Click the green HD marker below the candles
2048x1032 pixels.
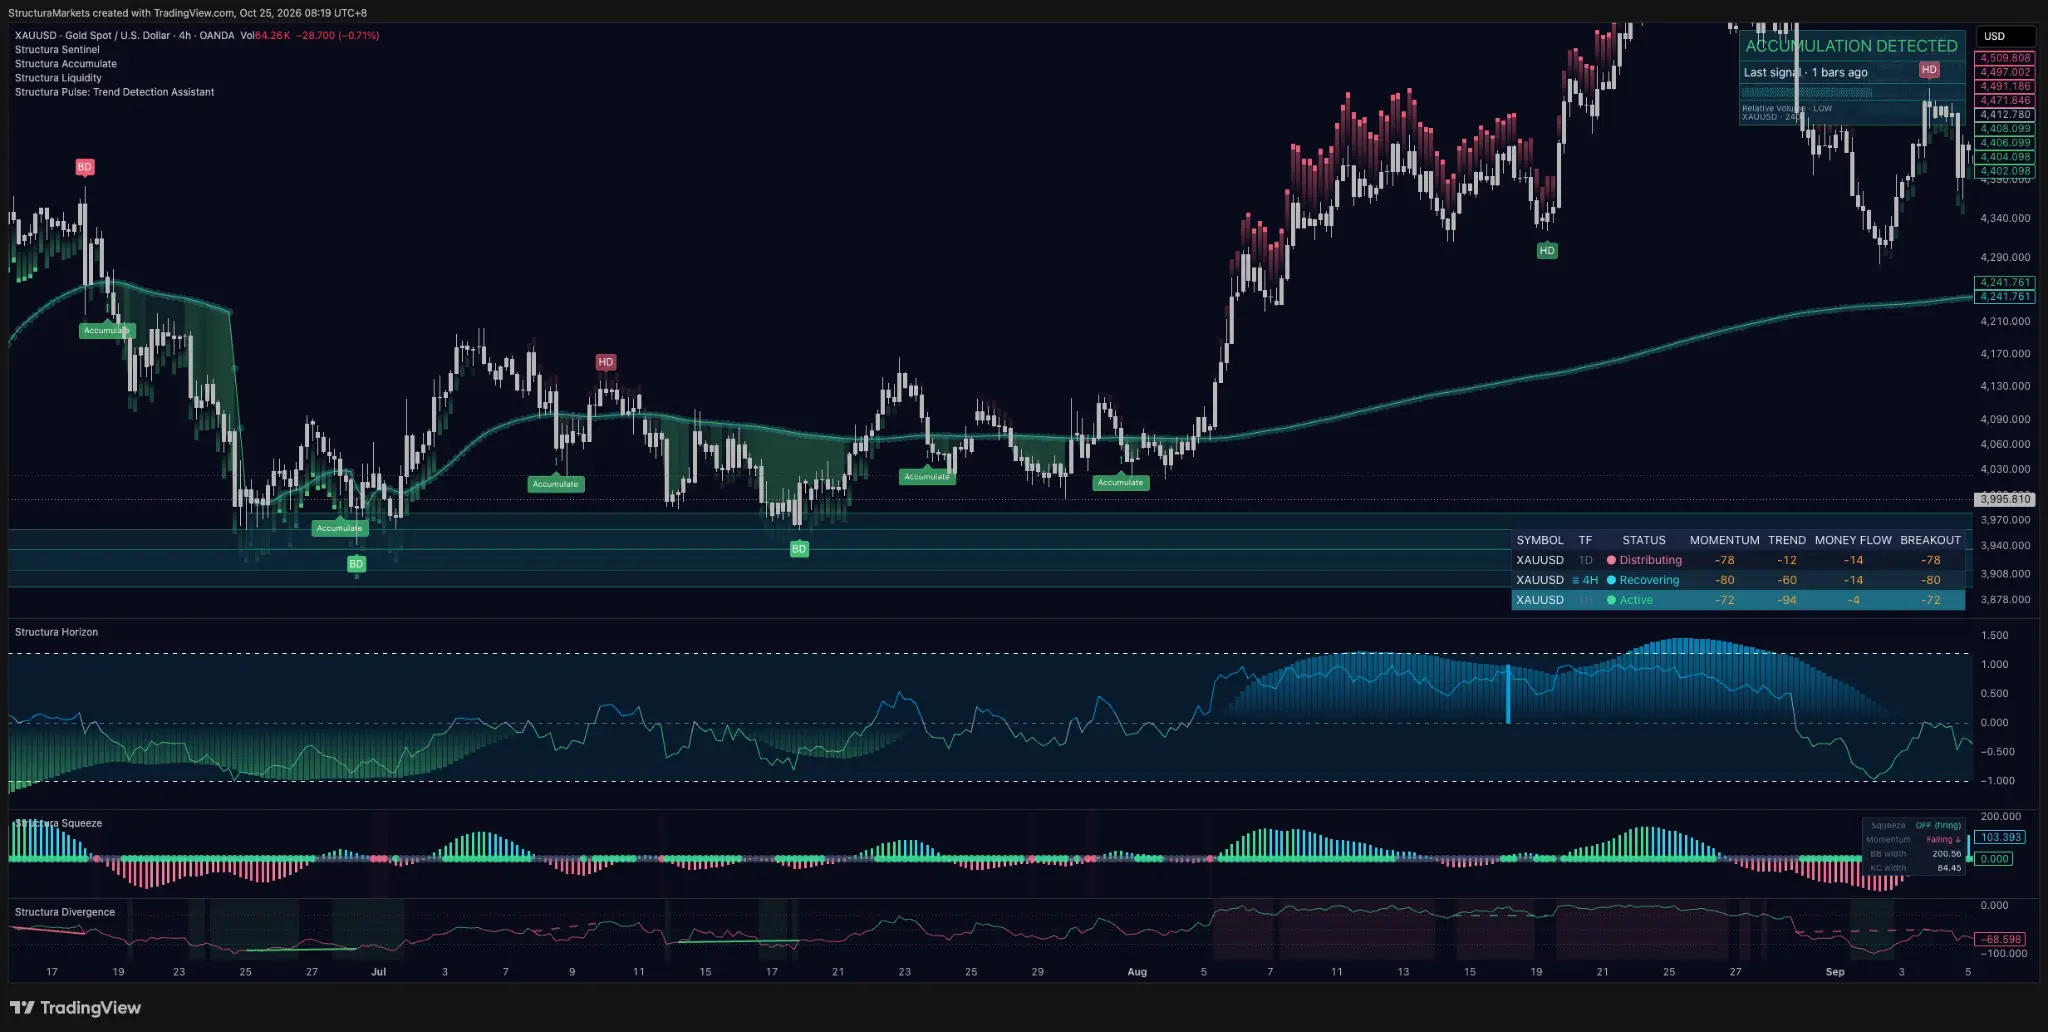(x=1547, y=251)
